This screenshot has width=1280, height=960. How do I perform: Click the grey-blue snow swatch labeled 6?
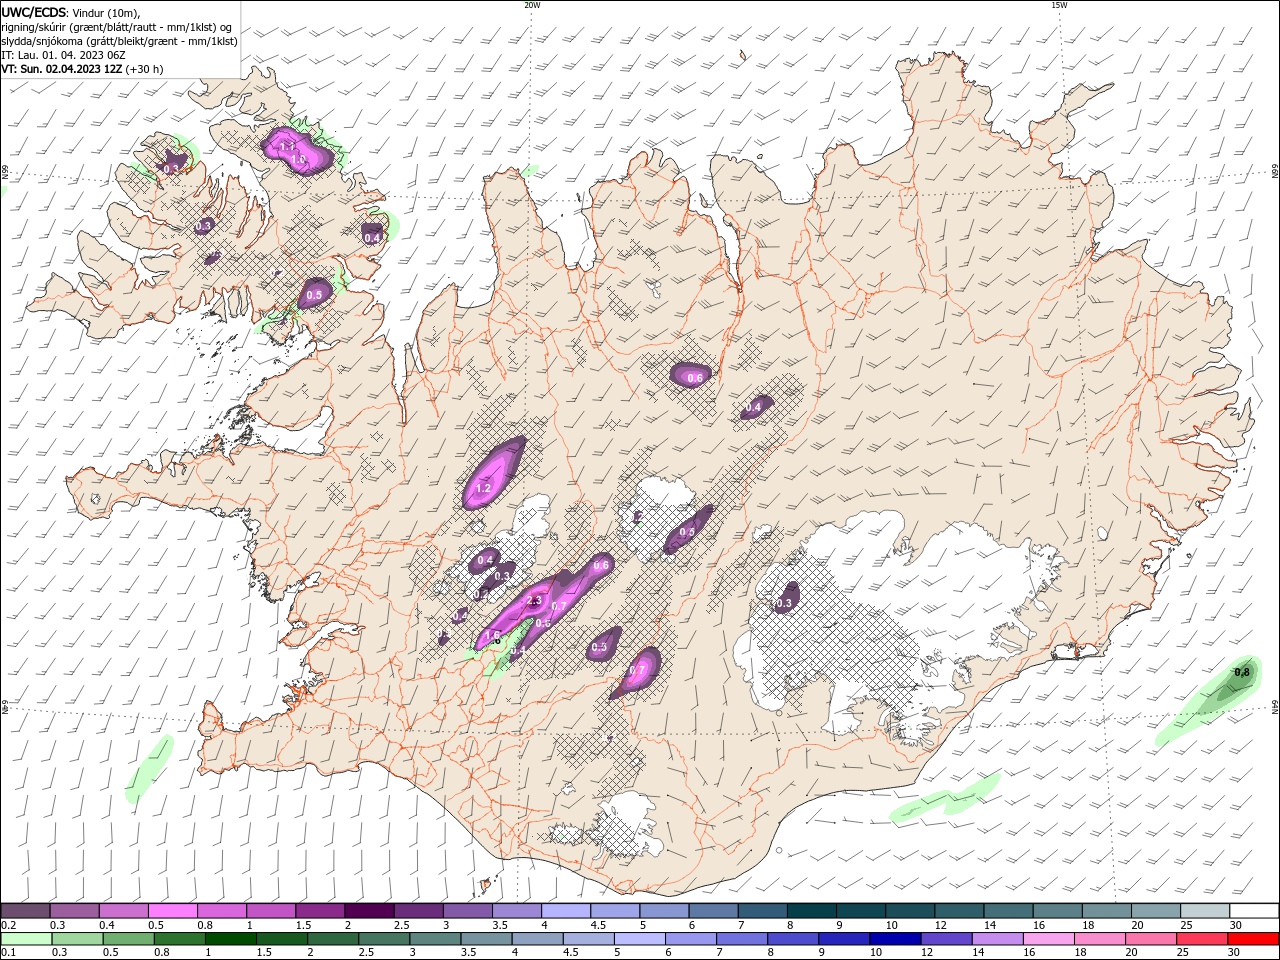(713, 911)
